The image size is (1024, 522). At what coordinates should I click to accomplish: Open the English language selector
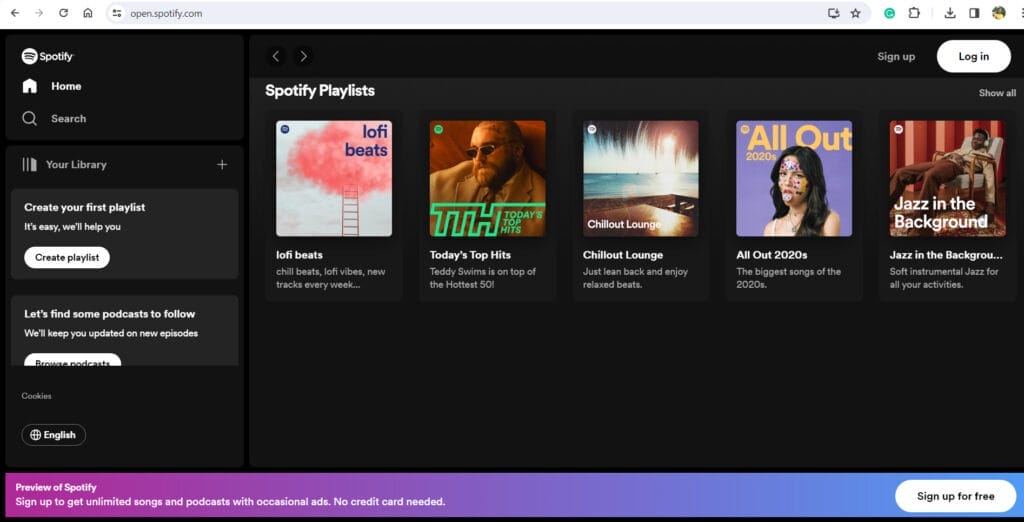coord(54,435)
